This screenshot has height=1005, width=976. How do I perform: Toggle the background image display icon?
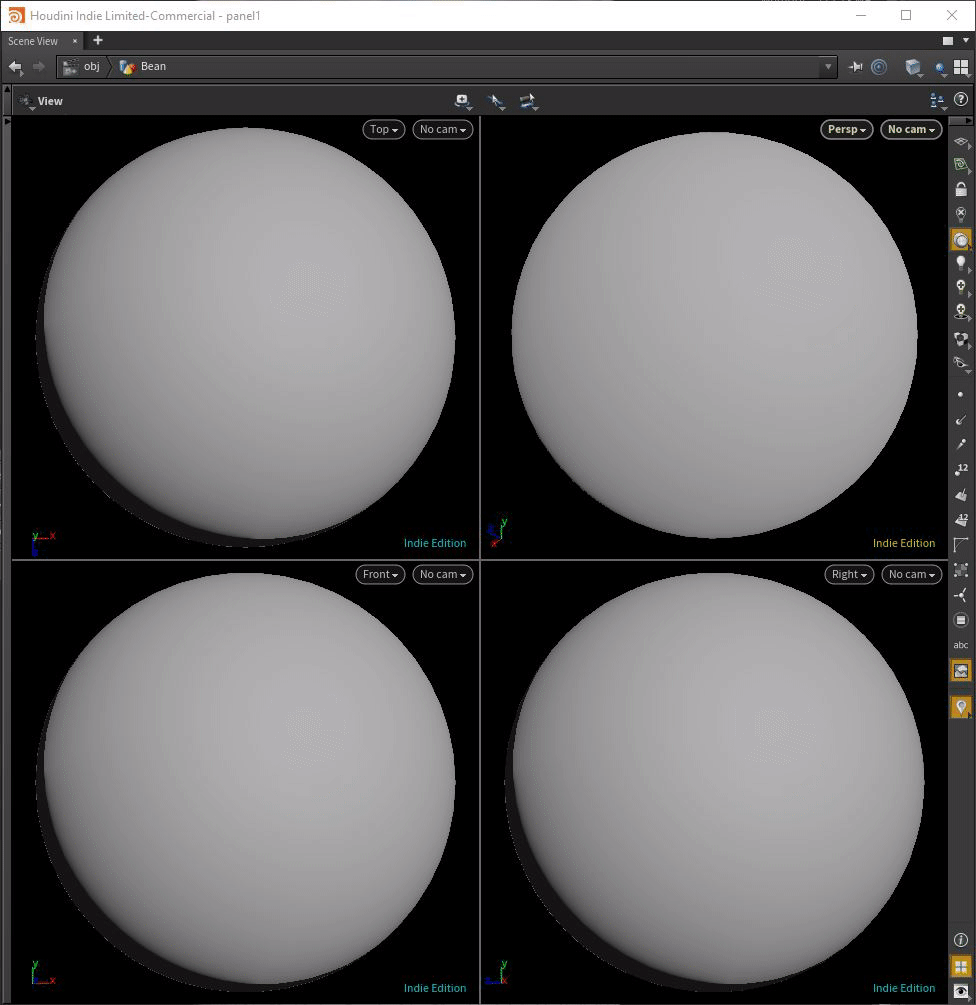pos(961,671)
